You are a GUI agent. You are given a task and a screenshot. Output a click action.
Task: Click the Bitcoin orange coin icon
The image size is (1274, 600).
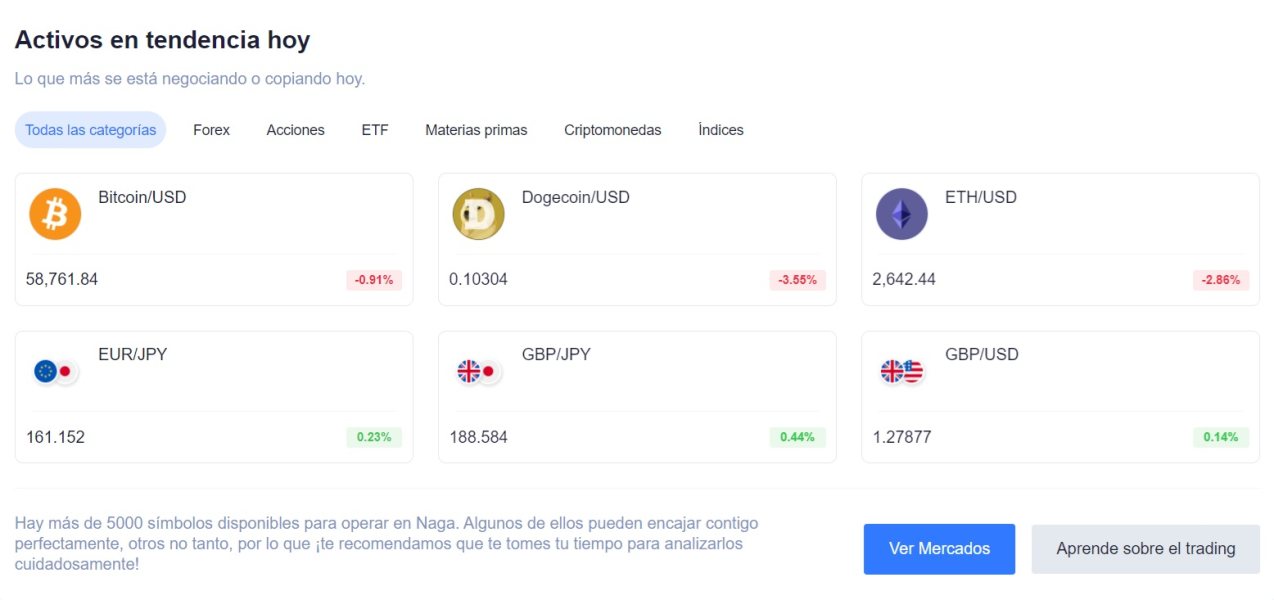(55, 214)
